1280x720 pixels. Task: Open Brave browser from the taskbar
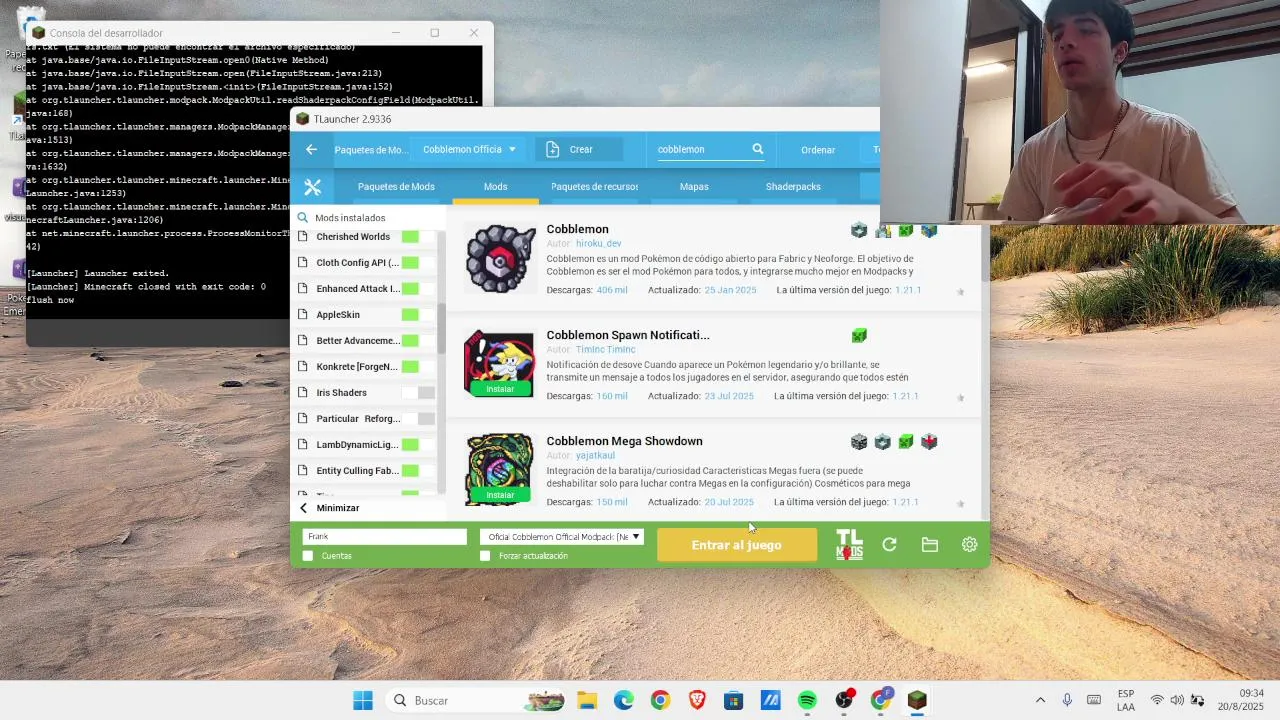[x=697, y=701]
